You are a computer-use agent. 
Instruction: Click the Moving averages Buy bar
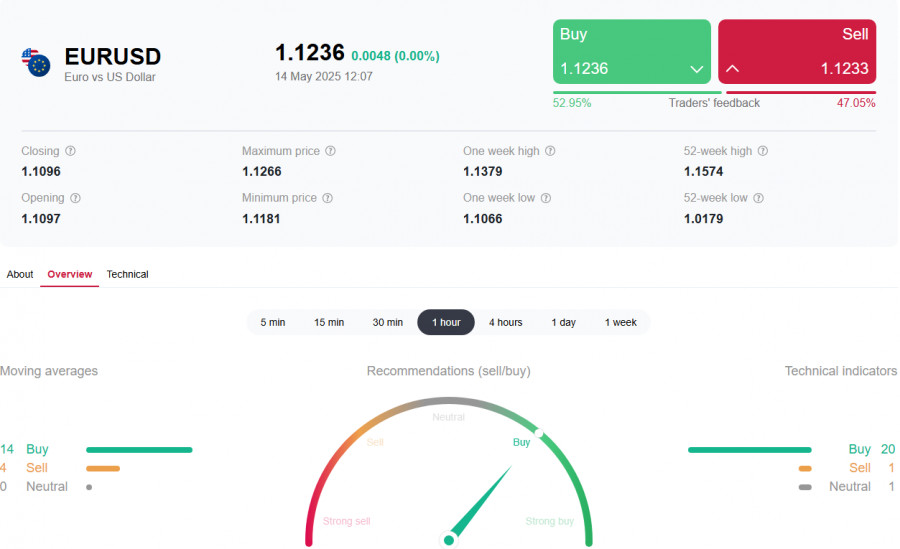pyautogui.click(x=139, y=450)
